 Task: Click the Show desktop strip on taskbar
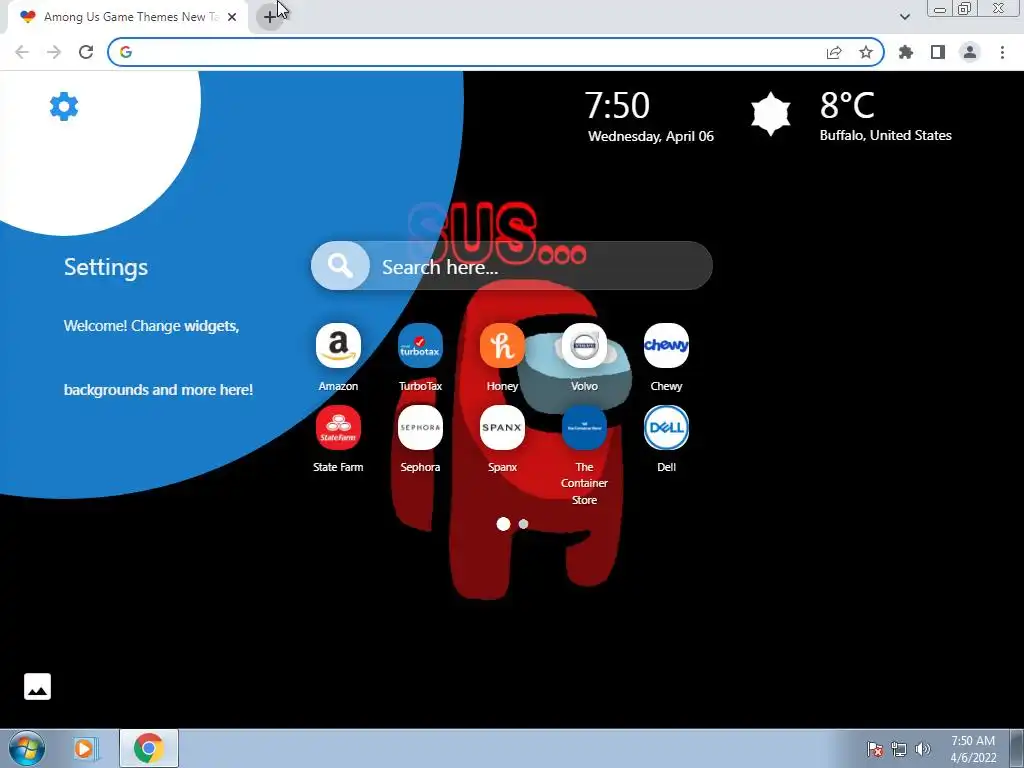[1017, 748]
